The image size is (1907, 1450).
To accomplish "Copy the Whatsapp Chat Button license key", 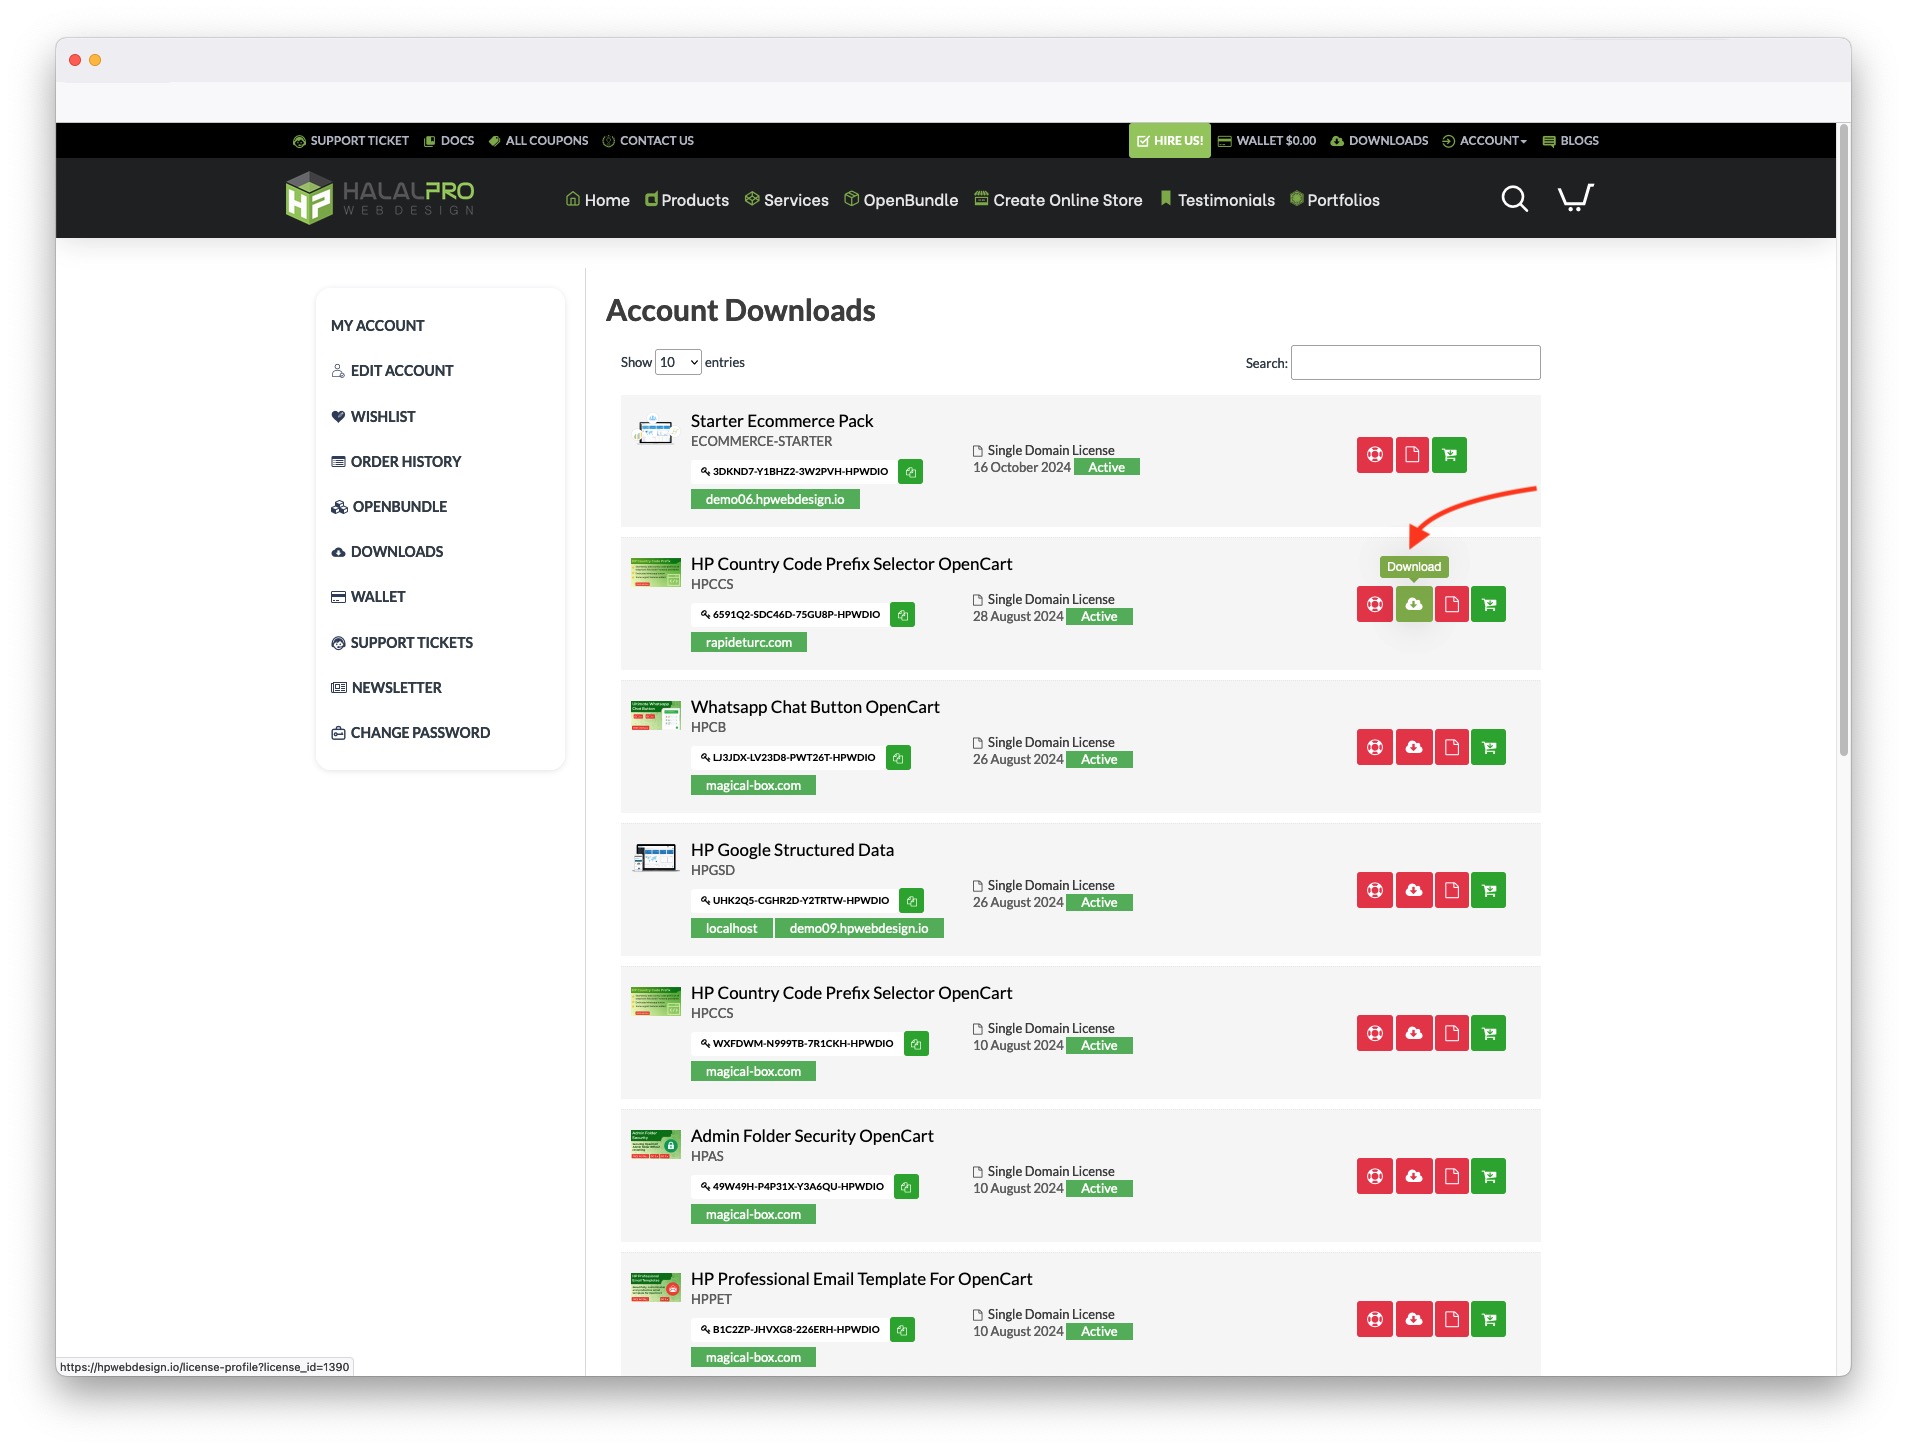I will tap(898, 758).
